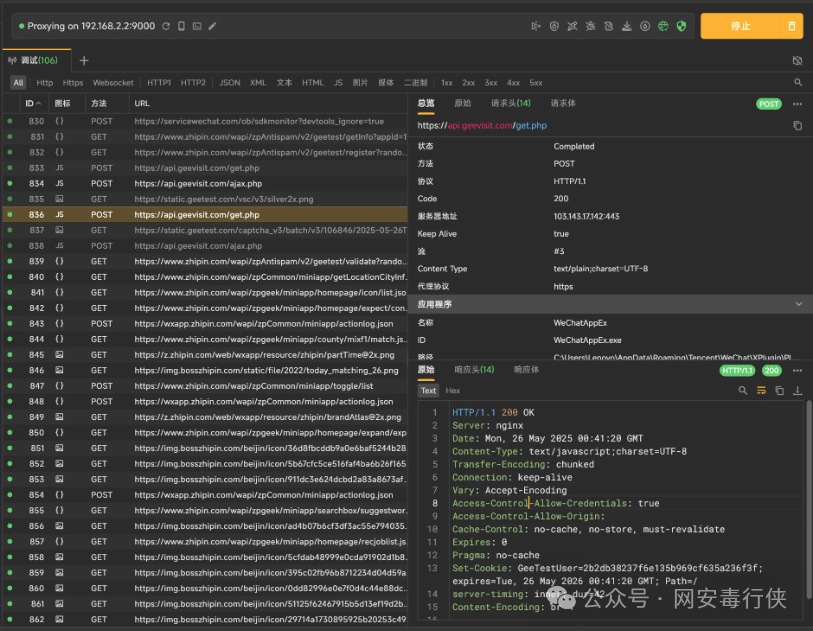Toggle the green shield icon in toolbar

click(x=681, y=26)
